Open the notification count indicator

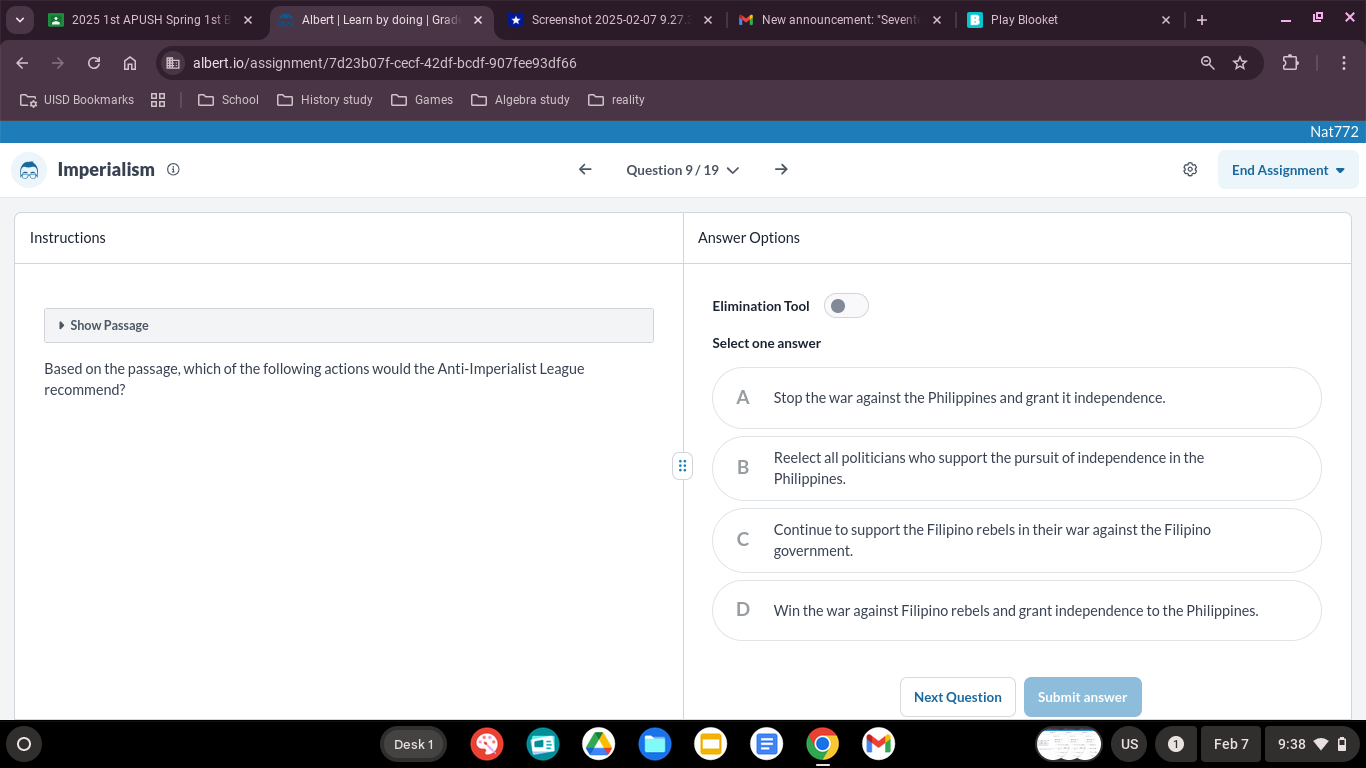[1176, 744]
